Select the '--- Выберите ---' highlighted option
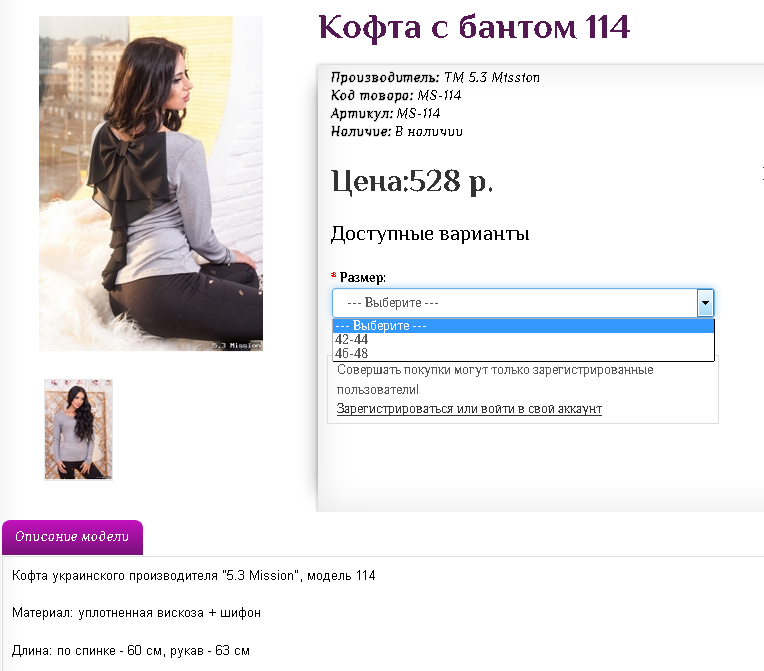This screenshot has height=671, width=764. point(523,326)
